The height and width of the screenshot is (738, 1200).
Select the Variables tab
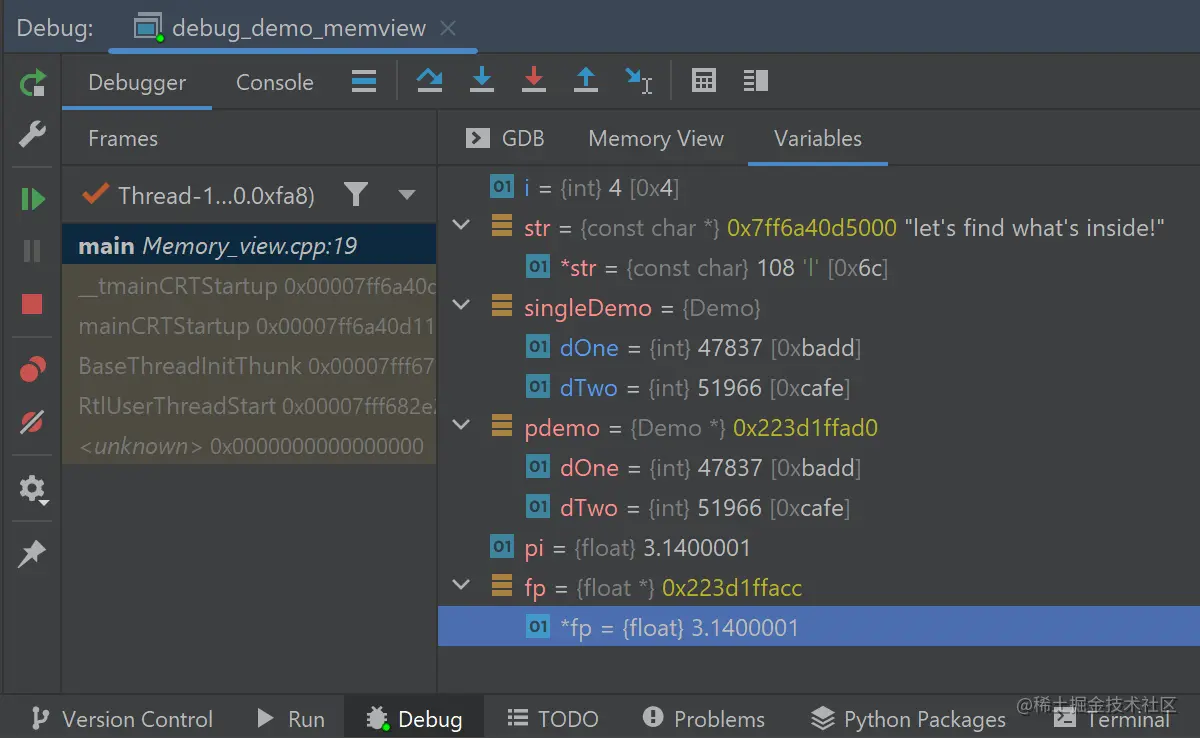click(818, 139)
